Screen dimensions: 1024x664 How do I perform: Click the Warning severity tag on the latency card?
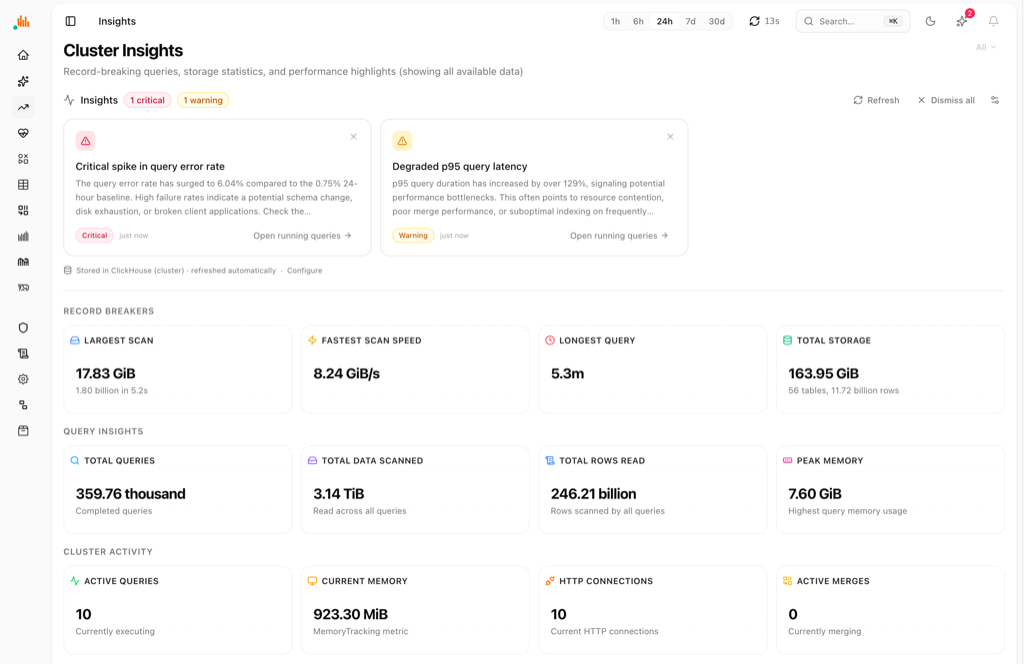tap(413, 236)
